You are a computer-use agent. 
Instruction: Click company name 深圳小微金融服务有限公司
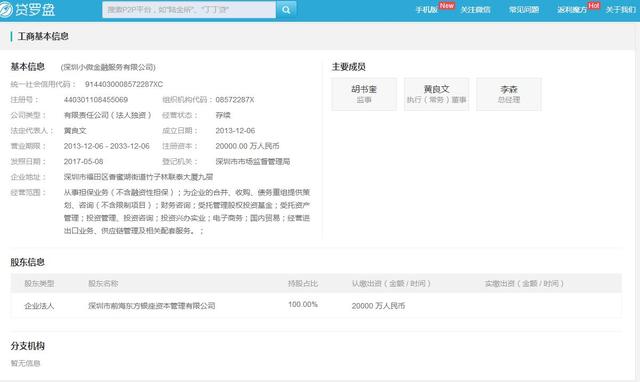click(108, 67)
